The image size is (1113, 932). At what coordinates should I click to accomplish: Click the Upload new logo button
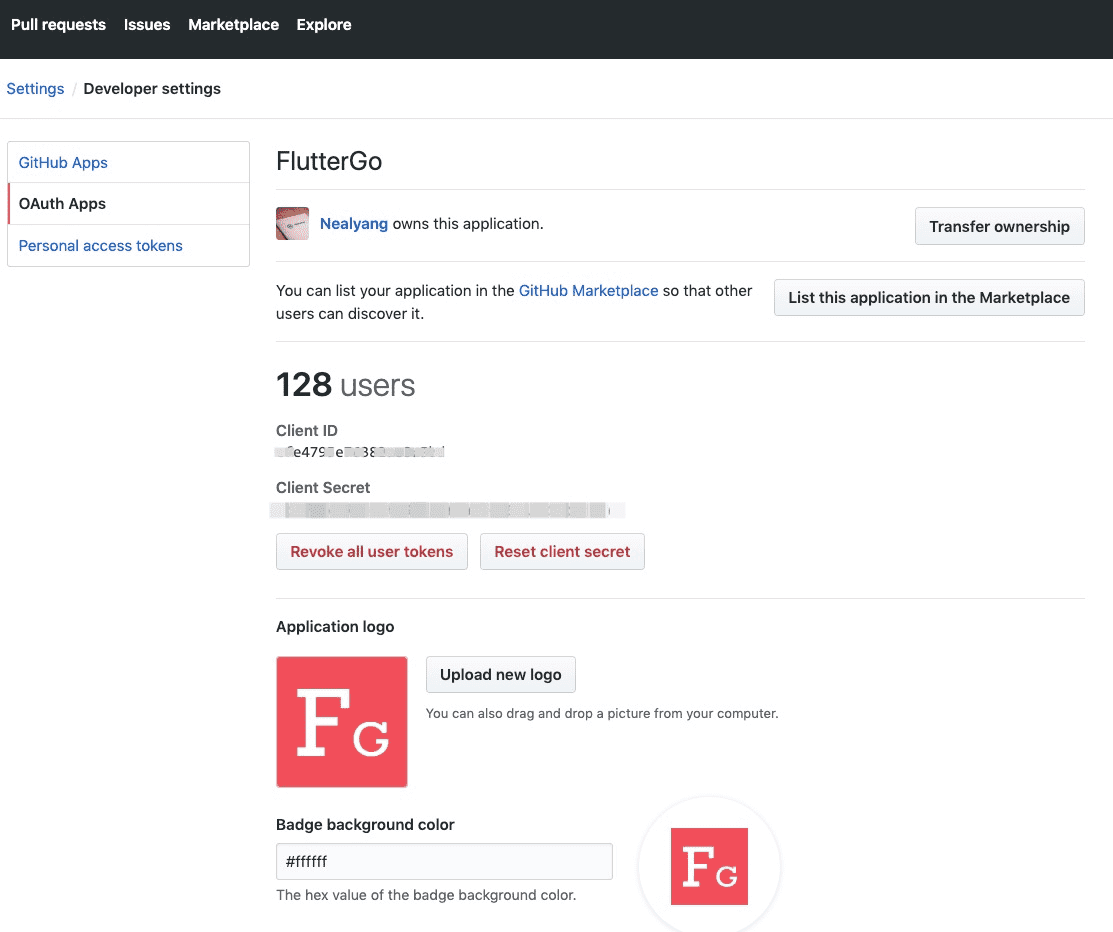501,675
